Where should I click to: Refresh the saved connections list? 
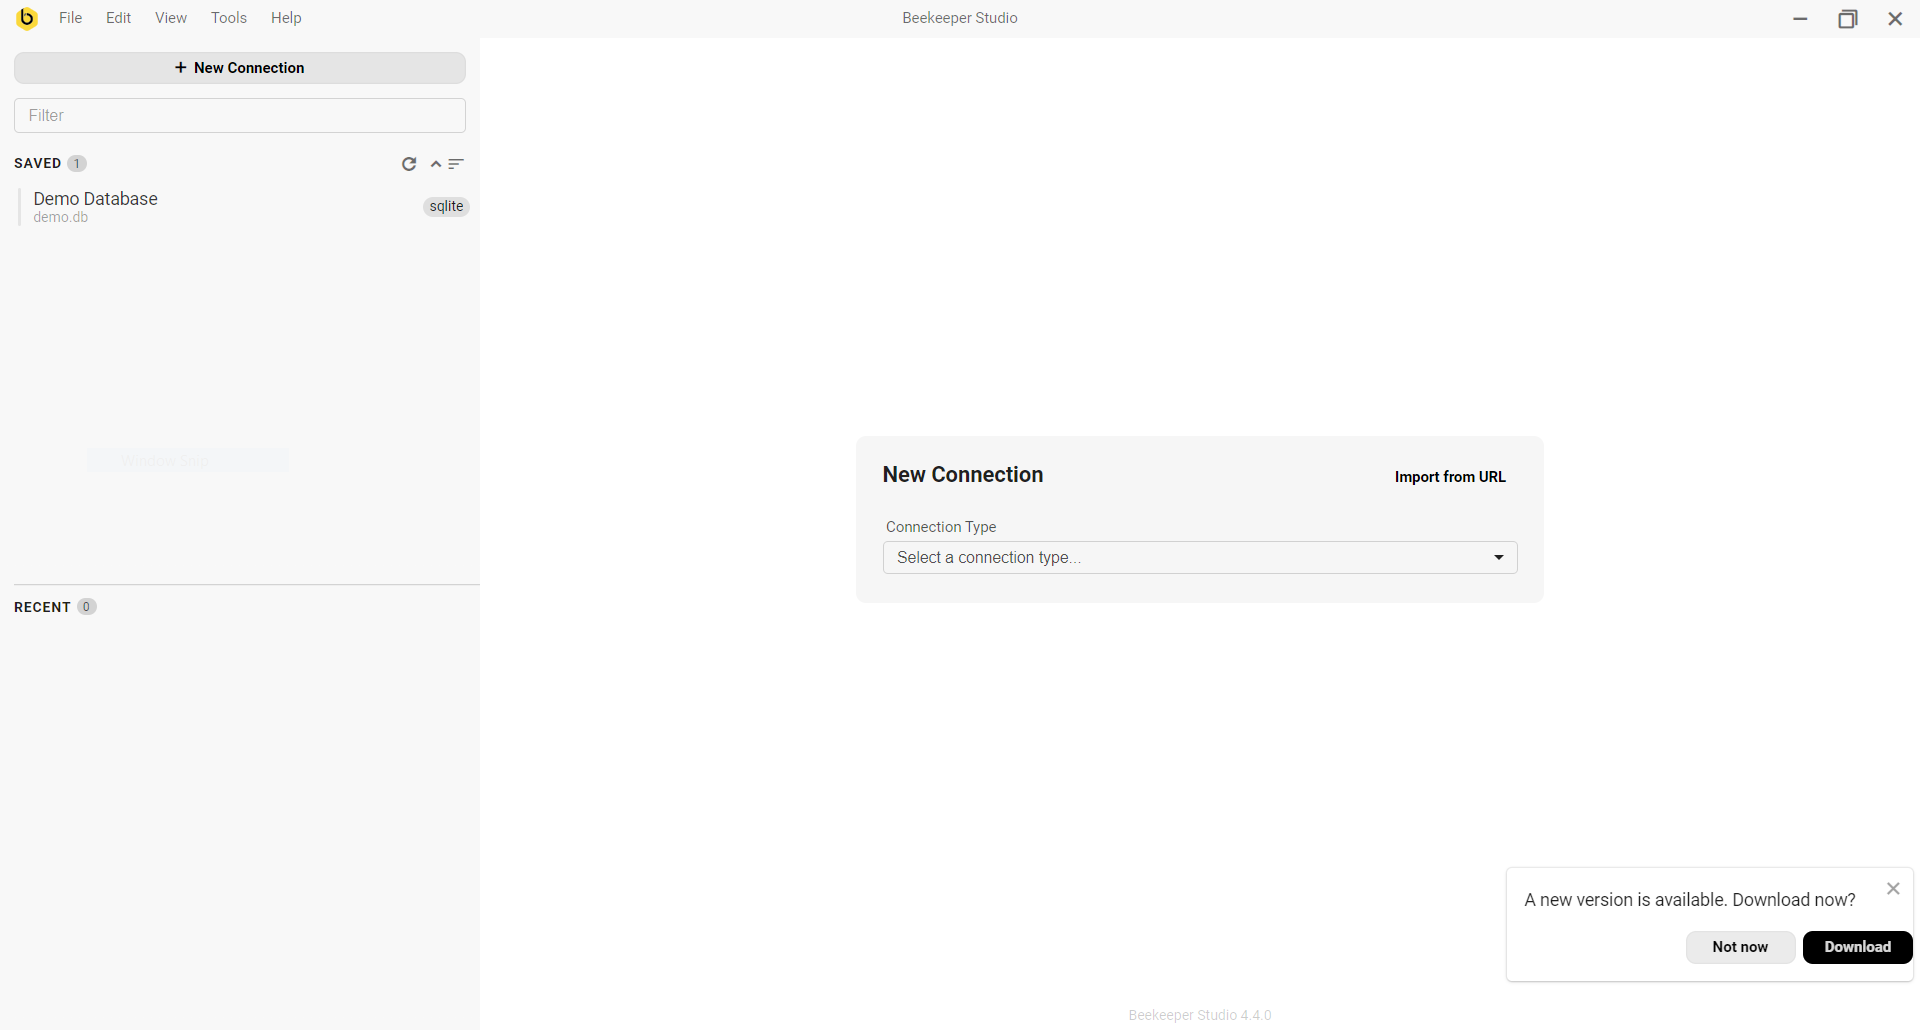(x=409, y=164)
